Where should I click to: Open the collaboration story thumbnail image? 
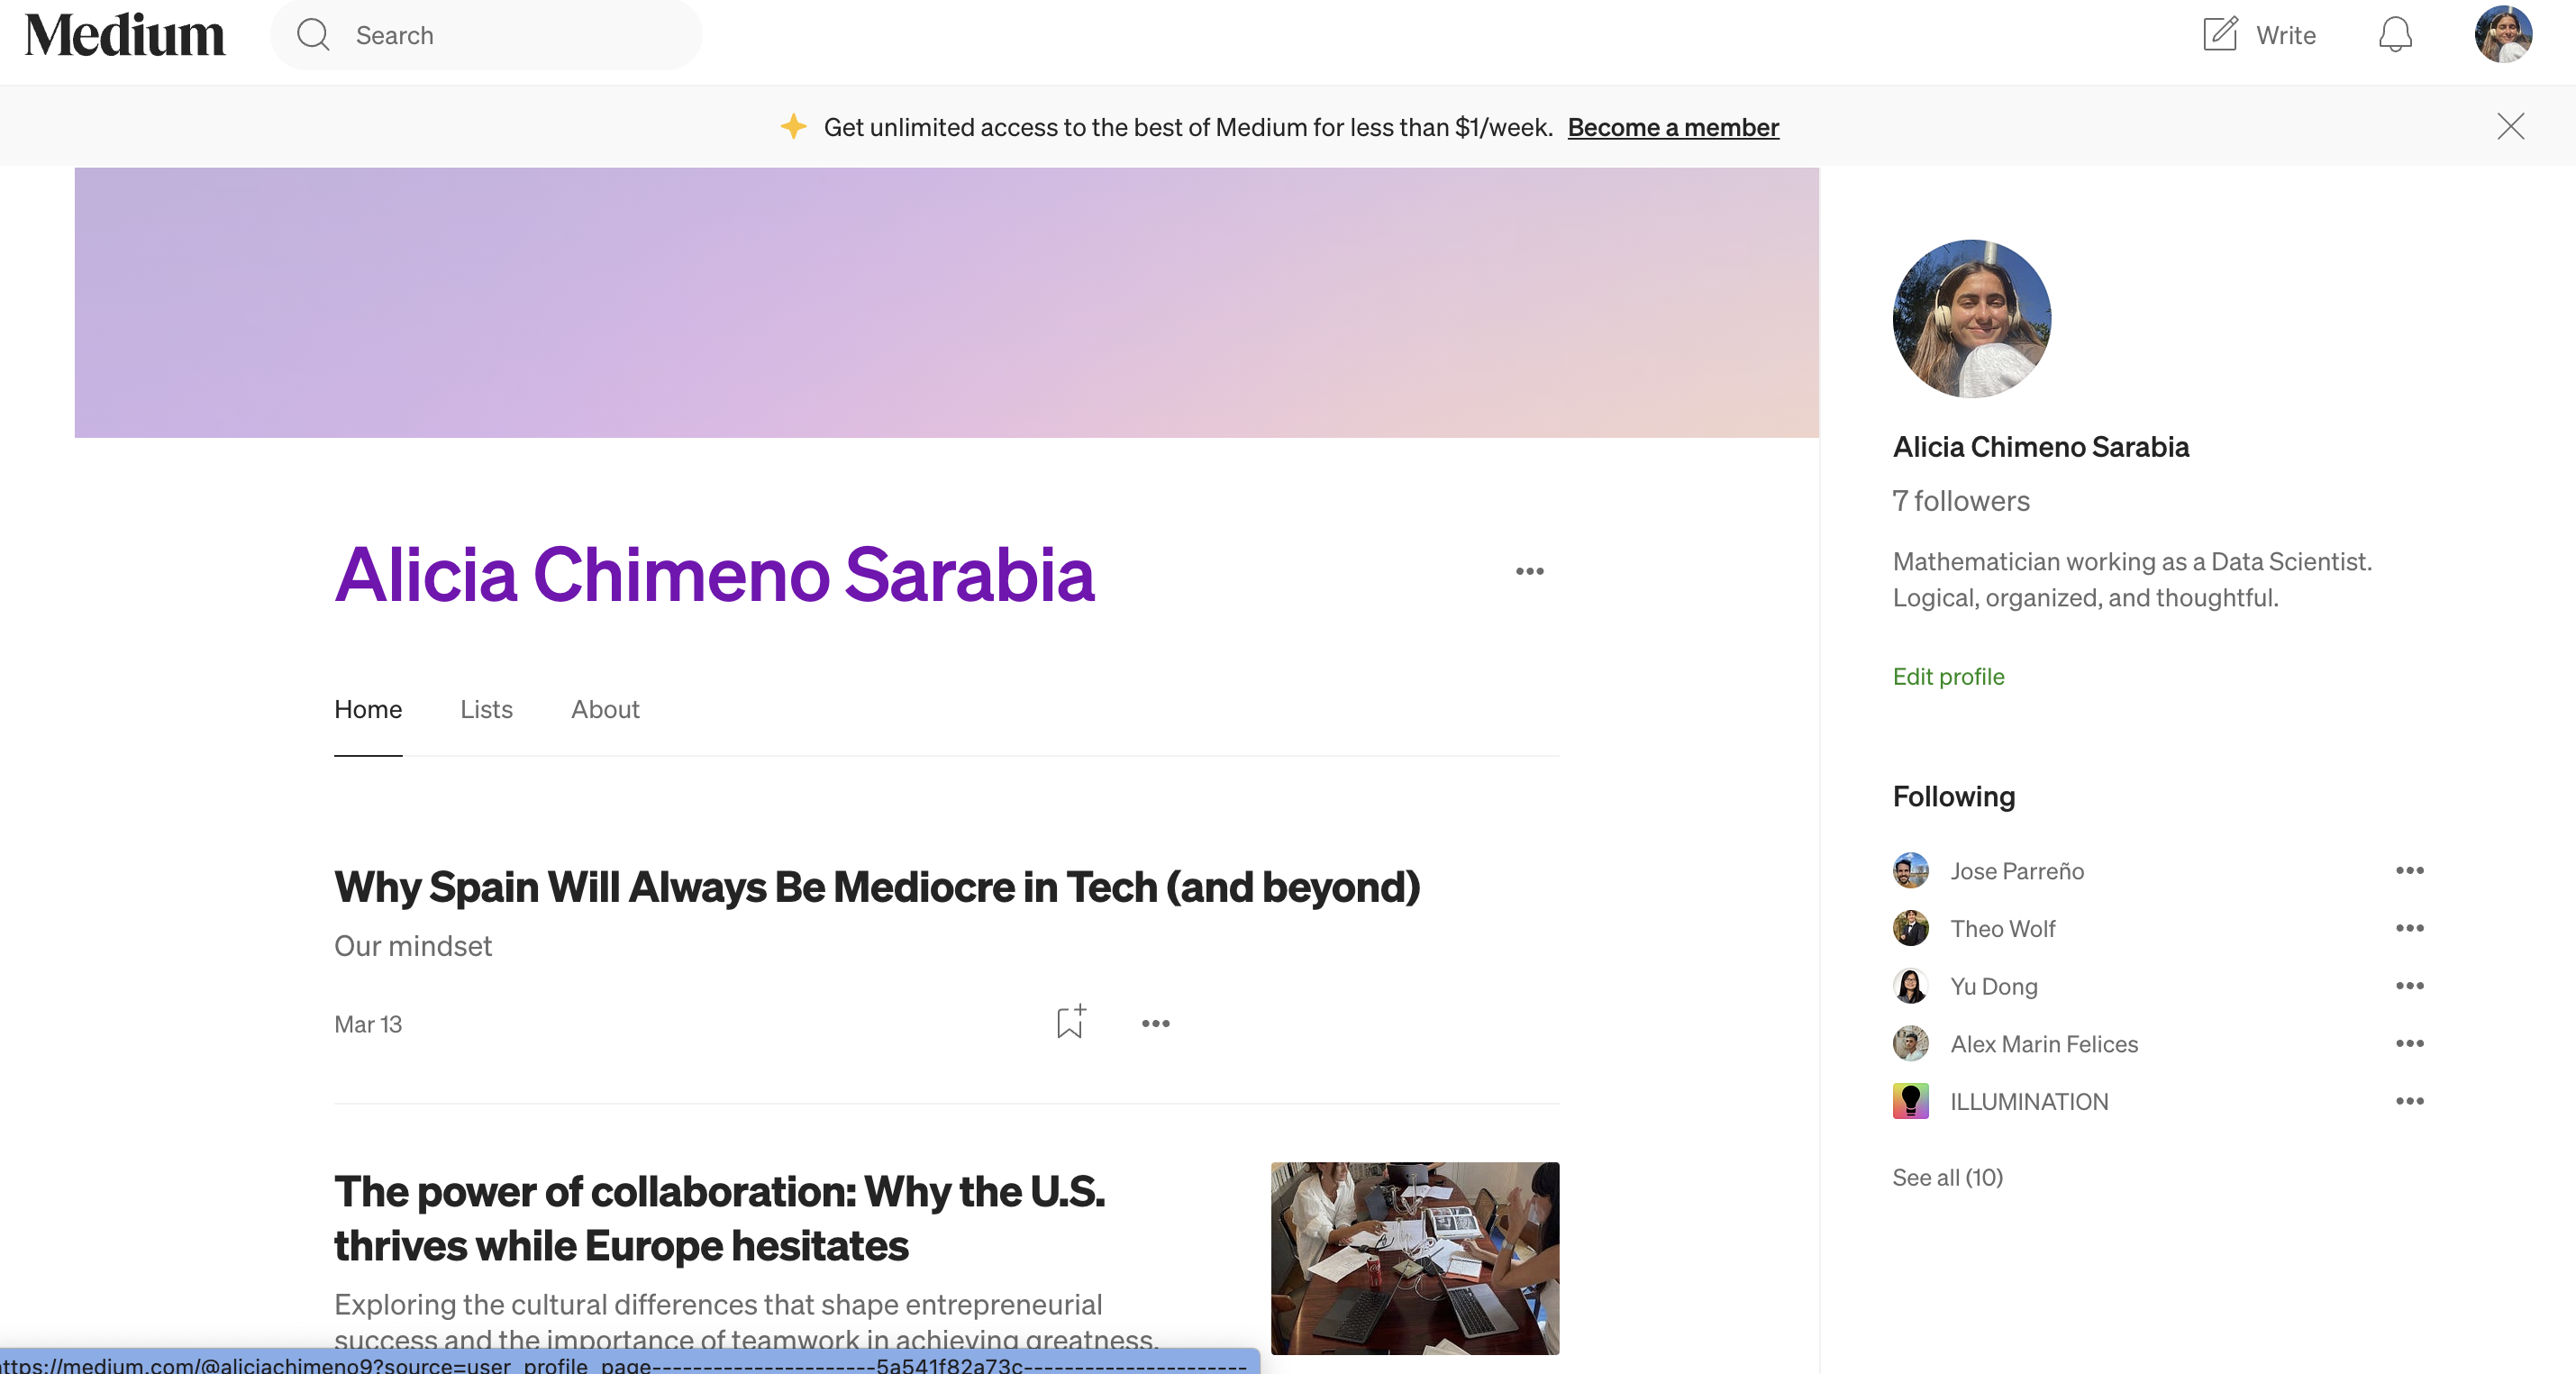coord(1414,1258)
